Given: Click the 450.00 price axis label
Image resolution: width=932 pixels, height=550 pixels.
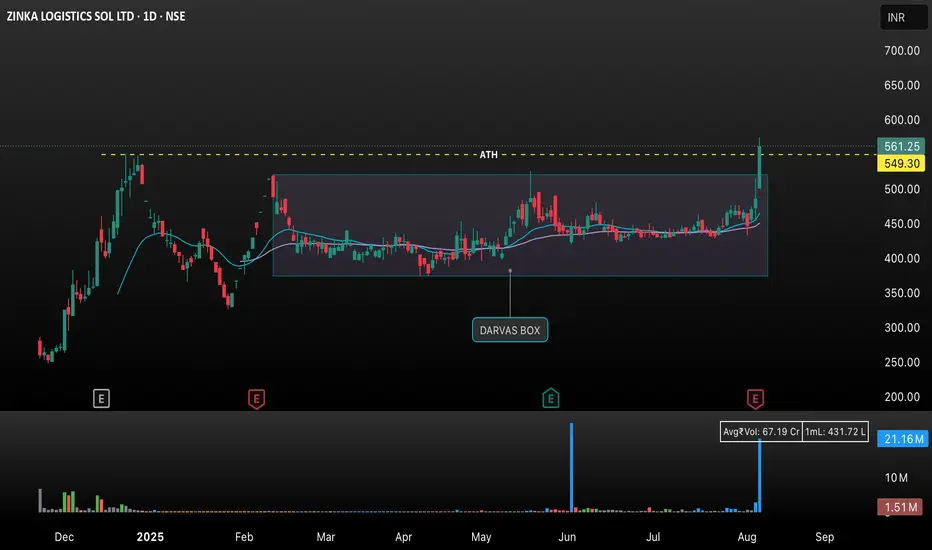Looking at the screenshot, I should pyautogui.click(x=902, y=224).
